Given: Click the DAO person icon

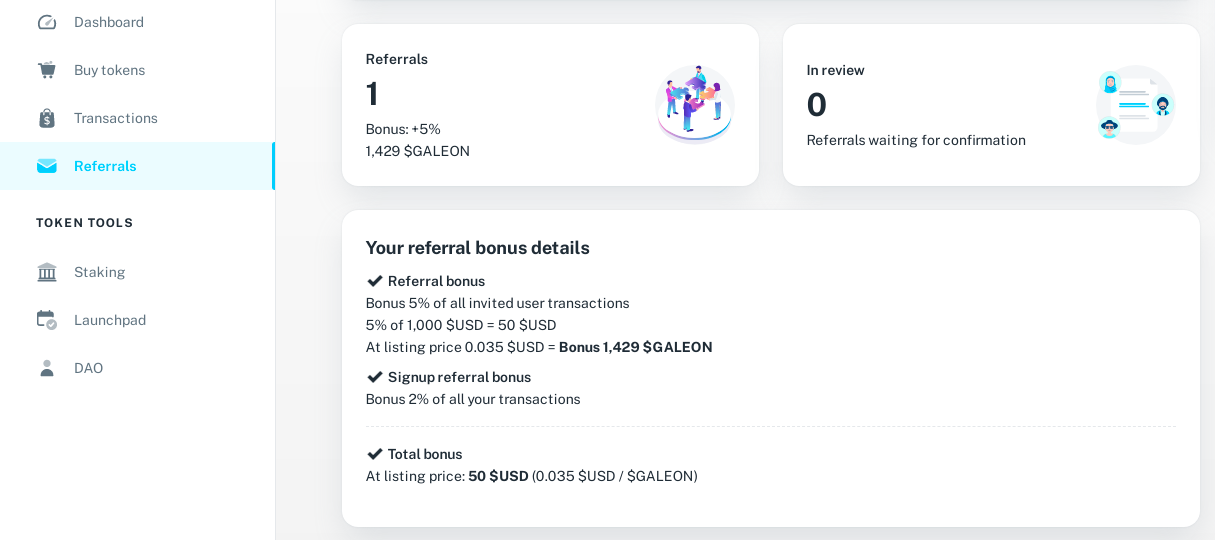Looking at the screenshot, I should [47, 368].
